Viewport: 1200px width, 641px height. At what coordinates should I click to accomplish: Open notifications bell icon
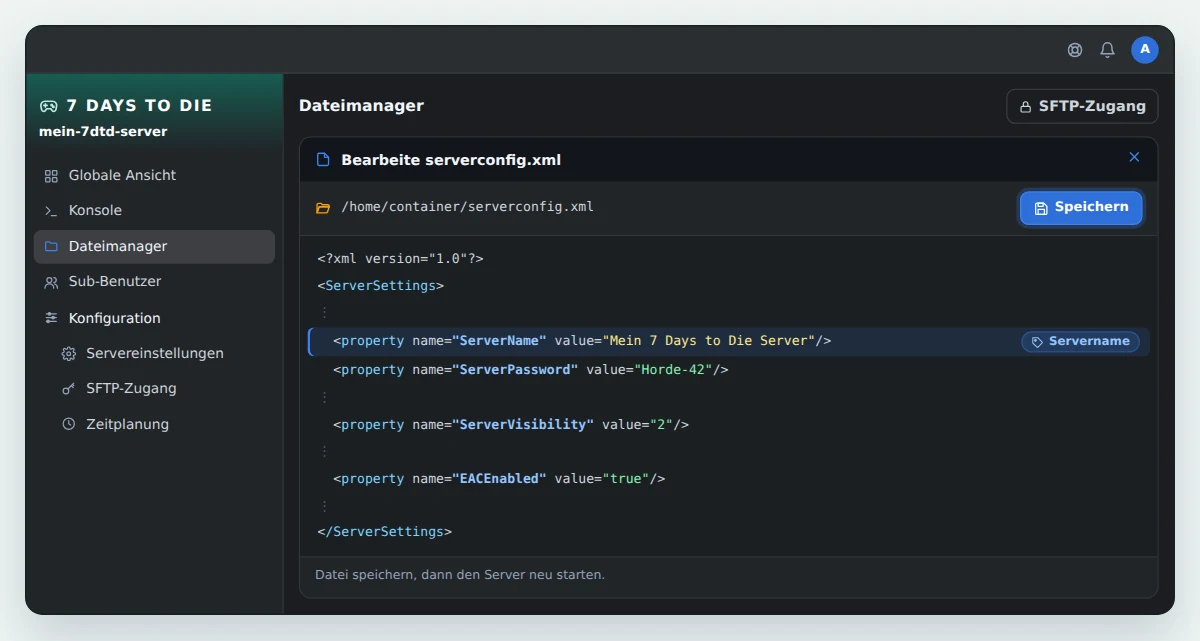1107,50
